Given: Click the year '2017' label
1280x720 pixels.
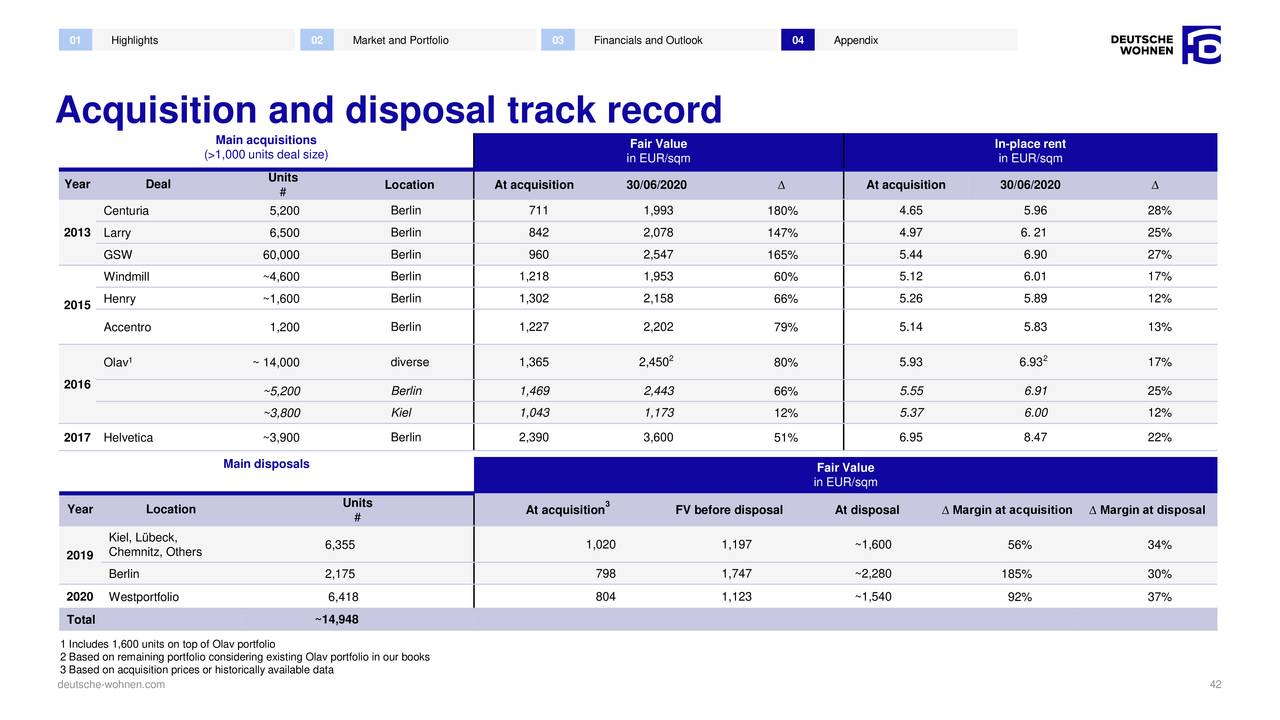Looking at the screenshot, I should pos(78,437).
